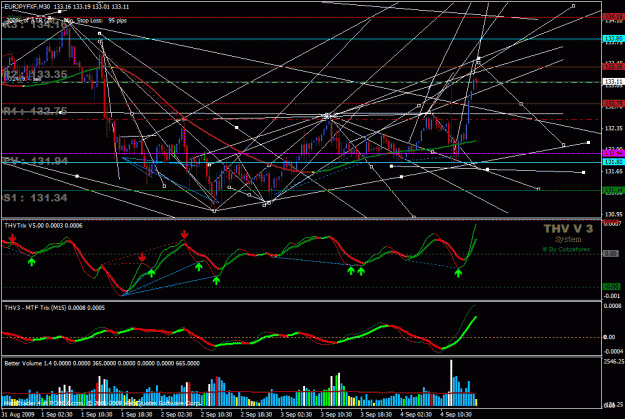Click the 31 Aug 2009 date label
Screen dimensions: 625x419
coord(18,414)
